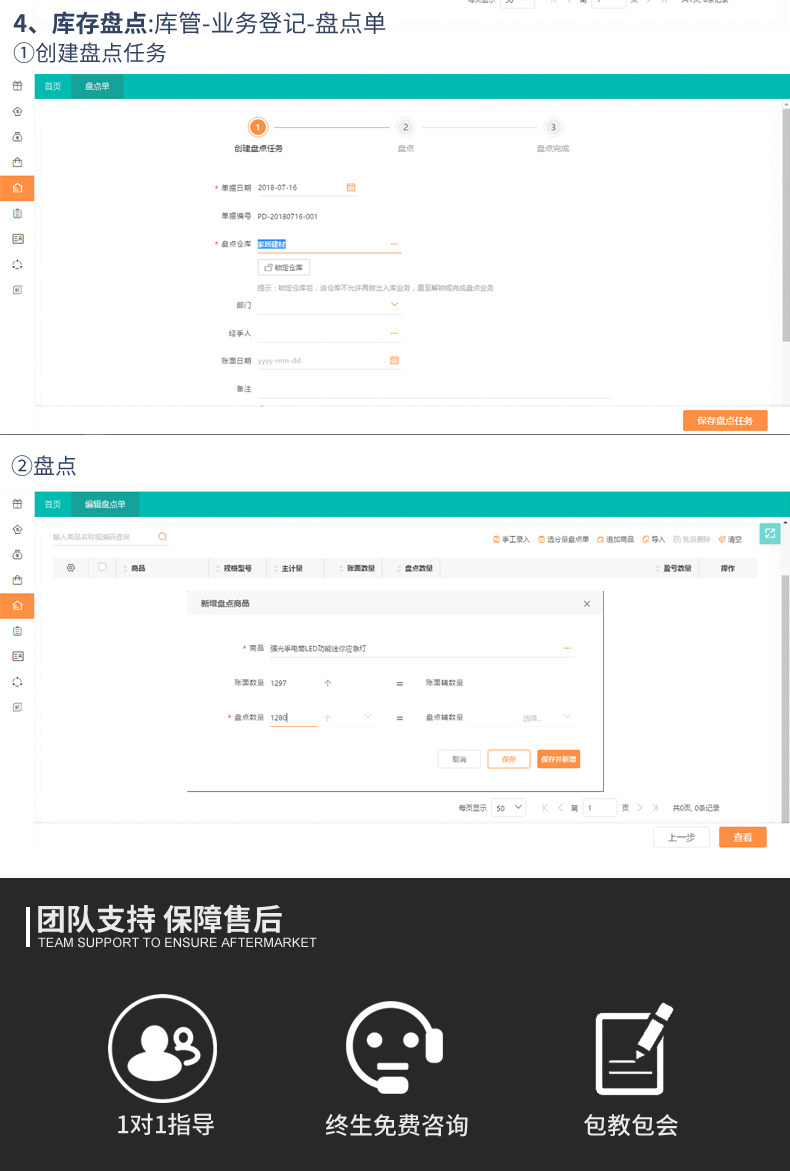
Task: Click the 单据日期 field showing 2018-07-16
Action: pos(307,187)
